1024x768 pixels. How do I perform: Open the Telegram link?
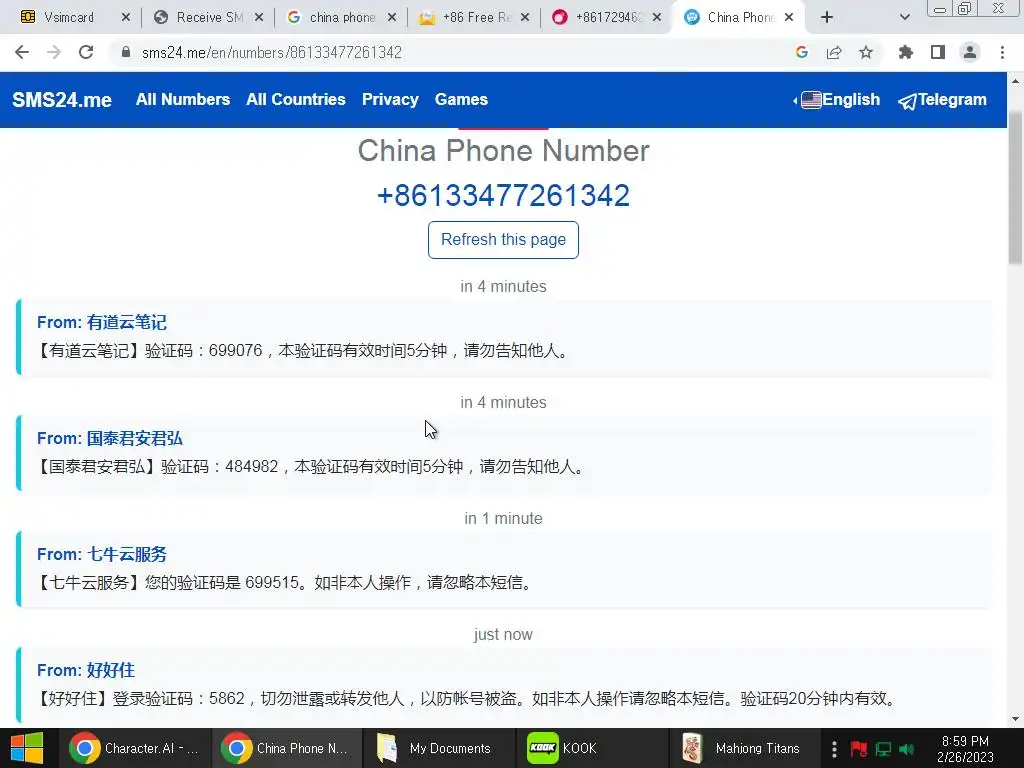(942, 100)
